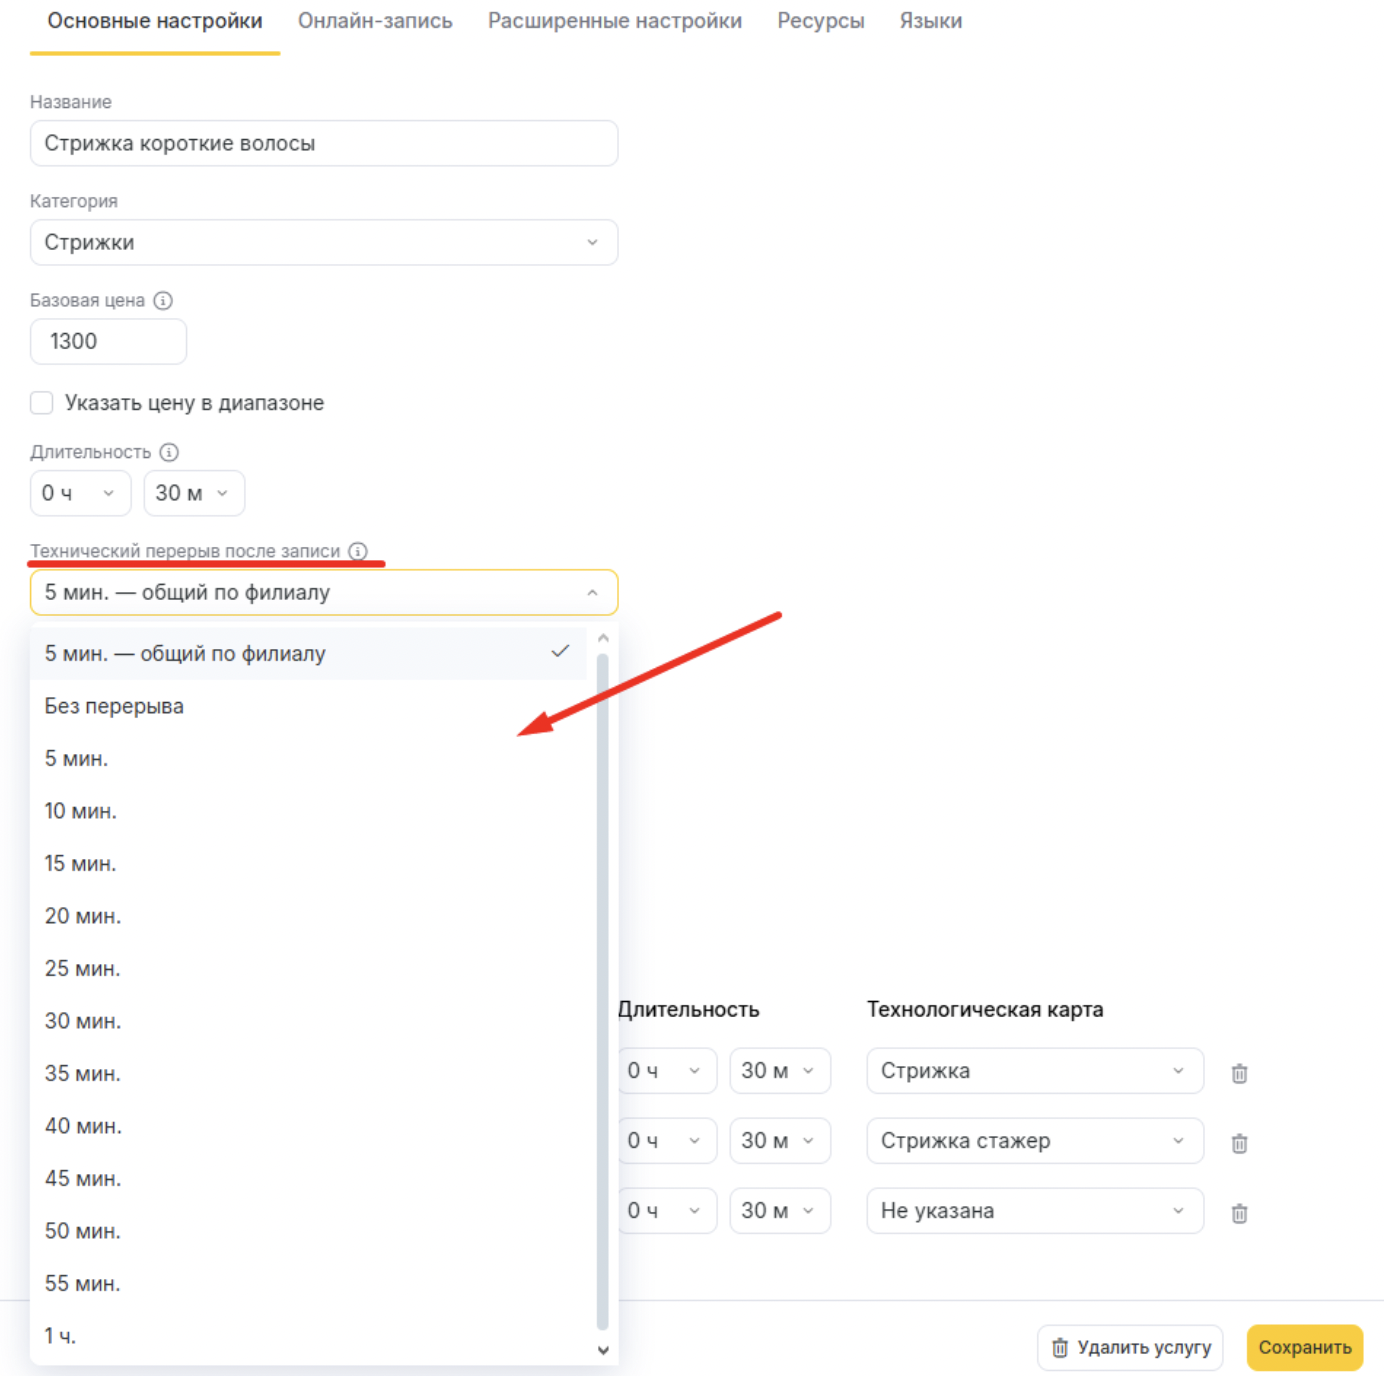Image resolution: width=1384 pixels, height=1376 pixels.
Task: Delete the Стрижка row with trash icon
Action: coord(1239,1073)
